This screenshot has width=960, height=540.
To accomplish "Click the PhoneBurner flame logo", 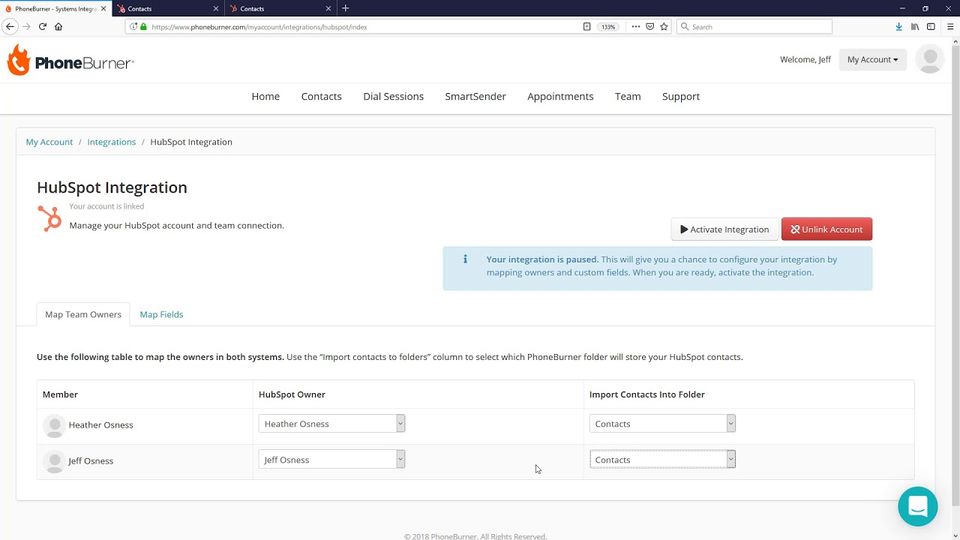I will point(18,60).
